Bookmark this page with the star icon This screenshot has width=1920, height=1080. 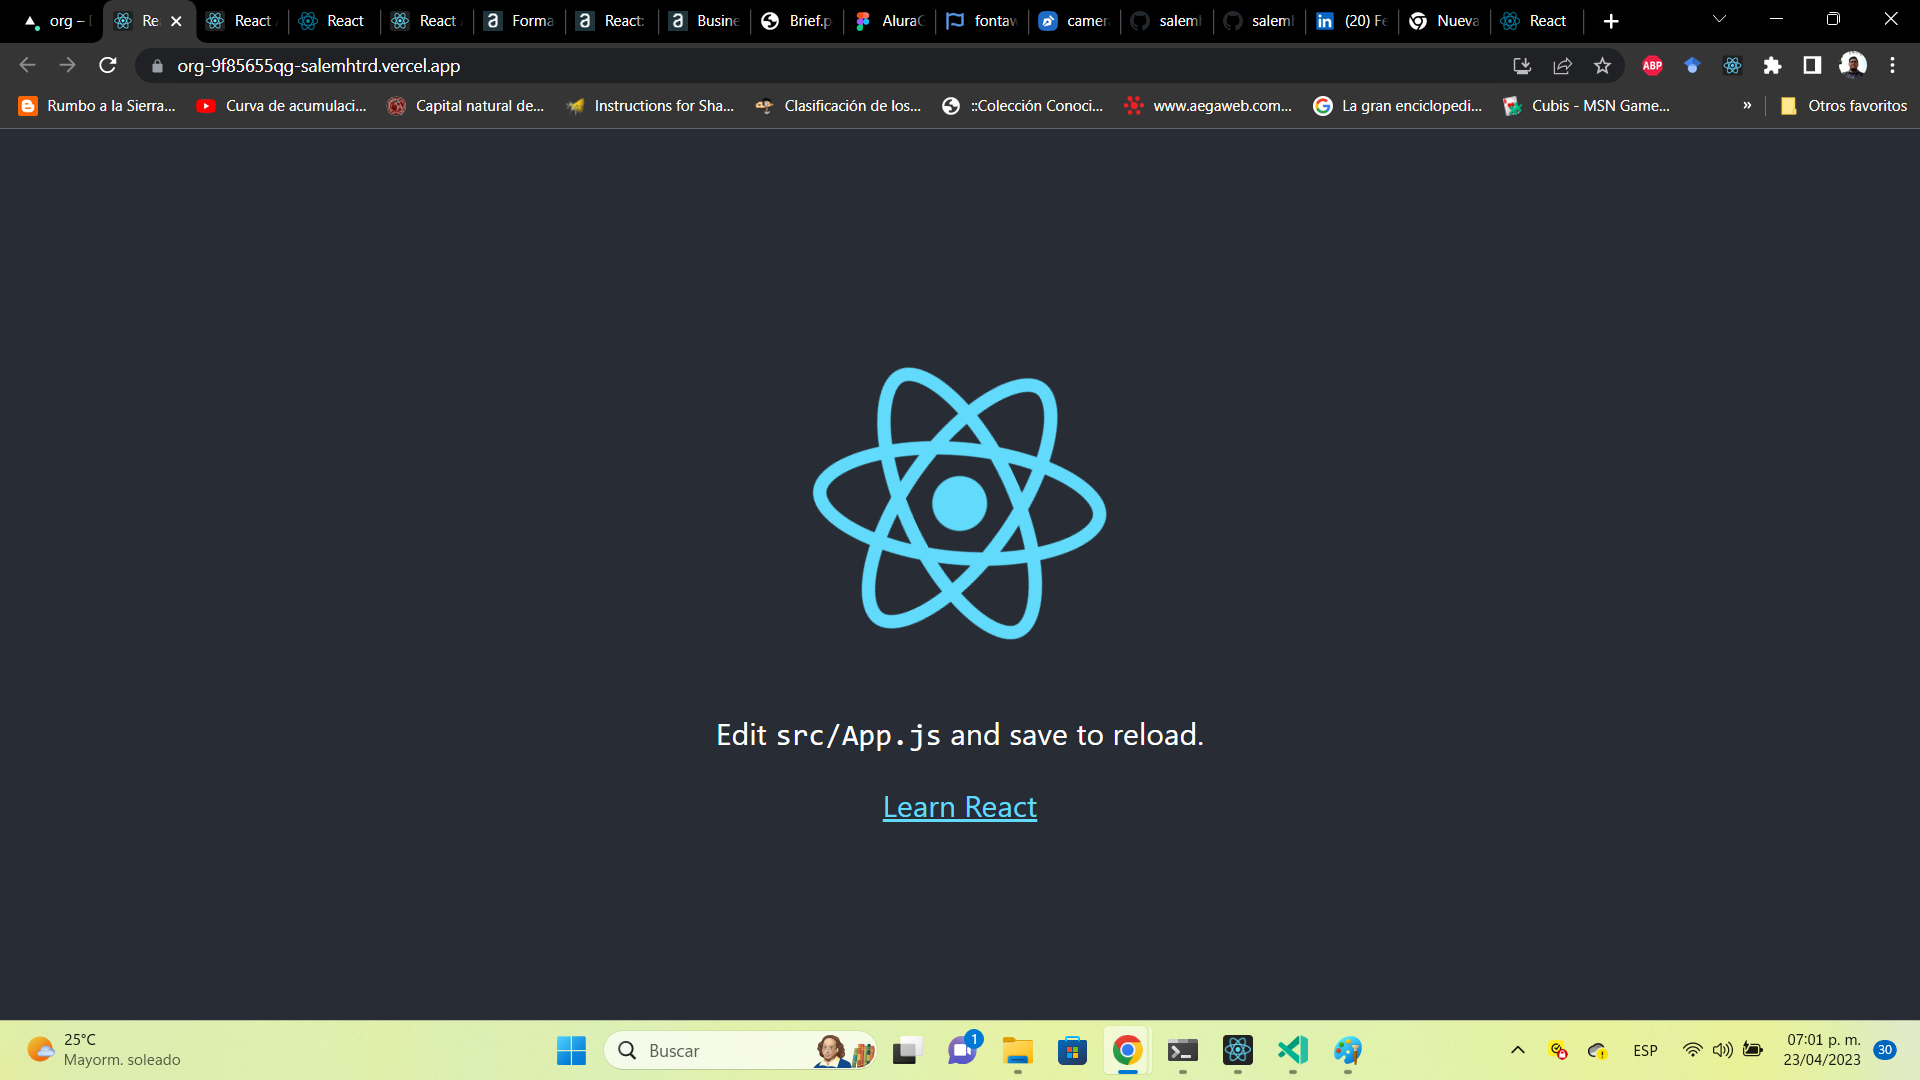[1602, 66]
